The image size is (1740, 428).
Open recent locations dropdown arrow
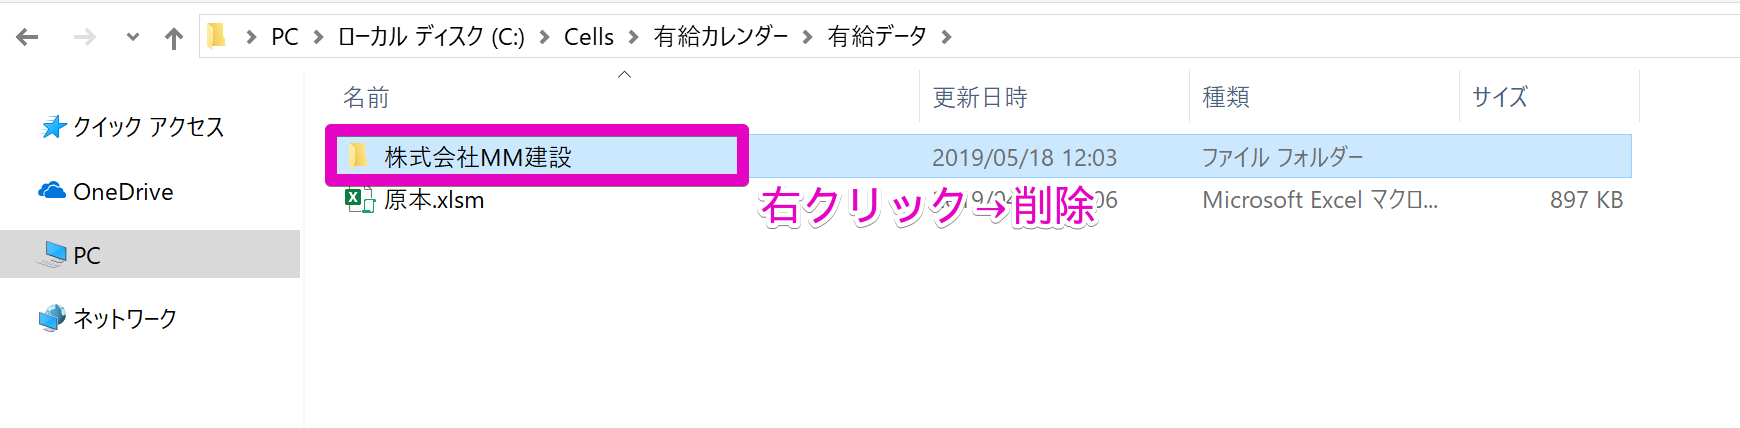[x=133, y=38]
